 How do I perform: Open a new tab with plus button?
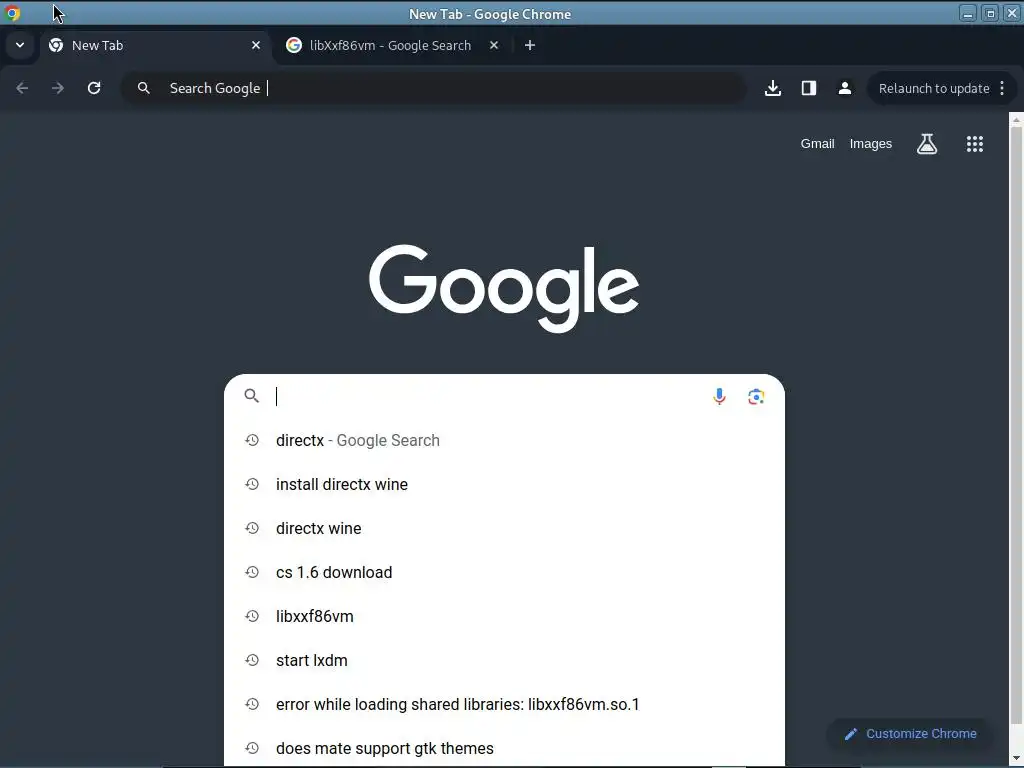click(x=530, y=45)
